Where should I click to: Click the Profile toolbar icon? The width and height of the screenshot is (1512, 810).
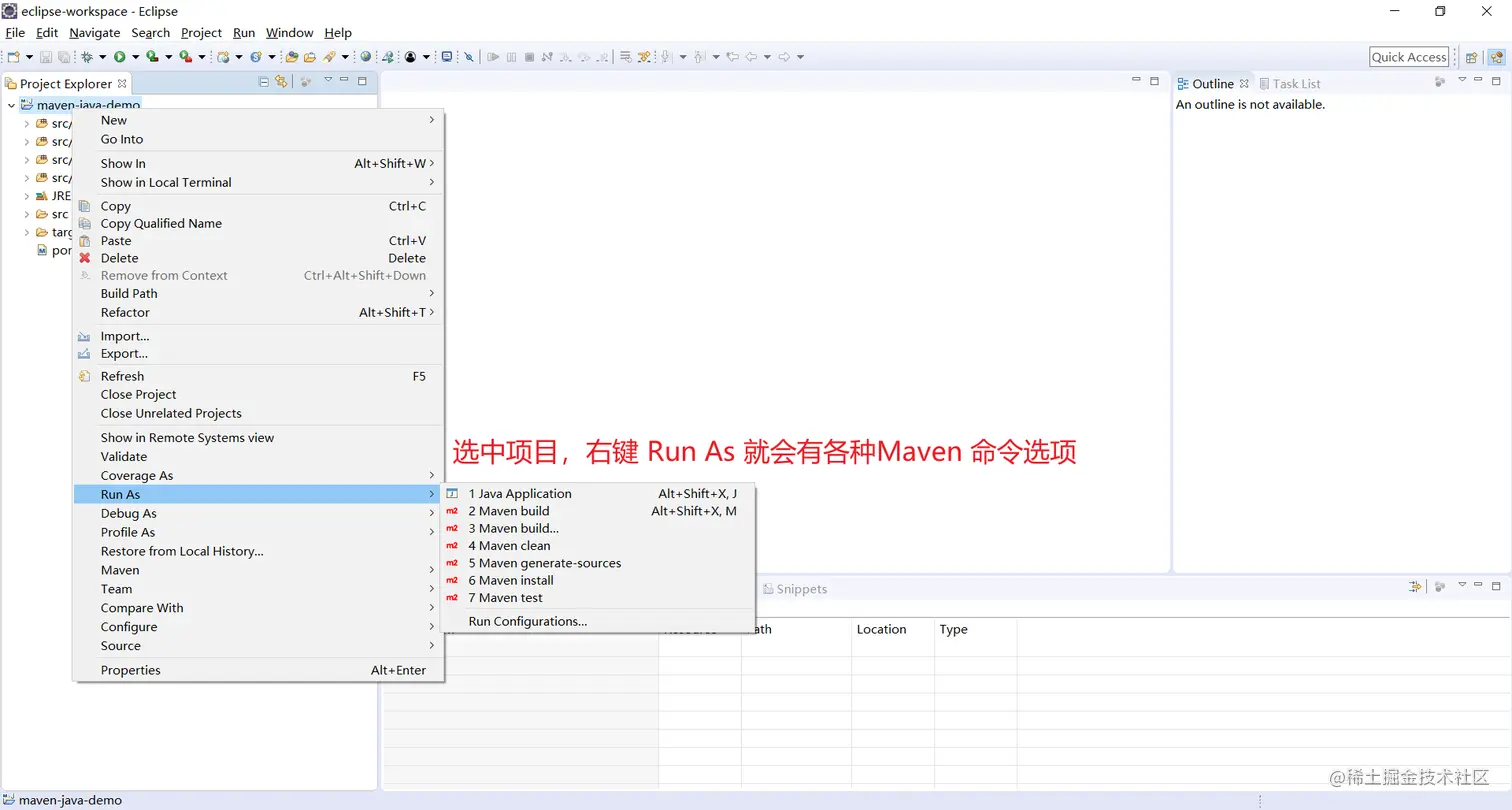(410, 57)
